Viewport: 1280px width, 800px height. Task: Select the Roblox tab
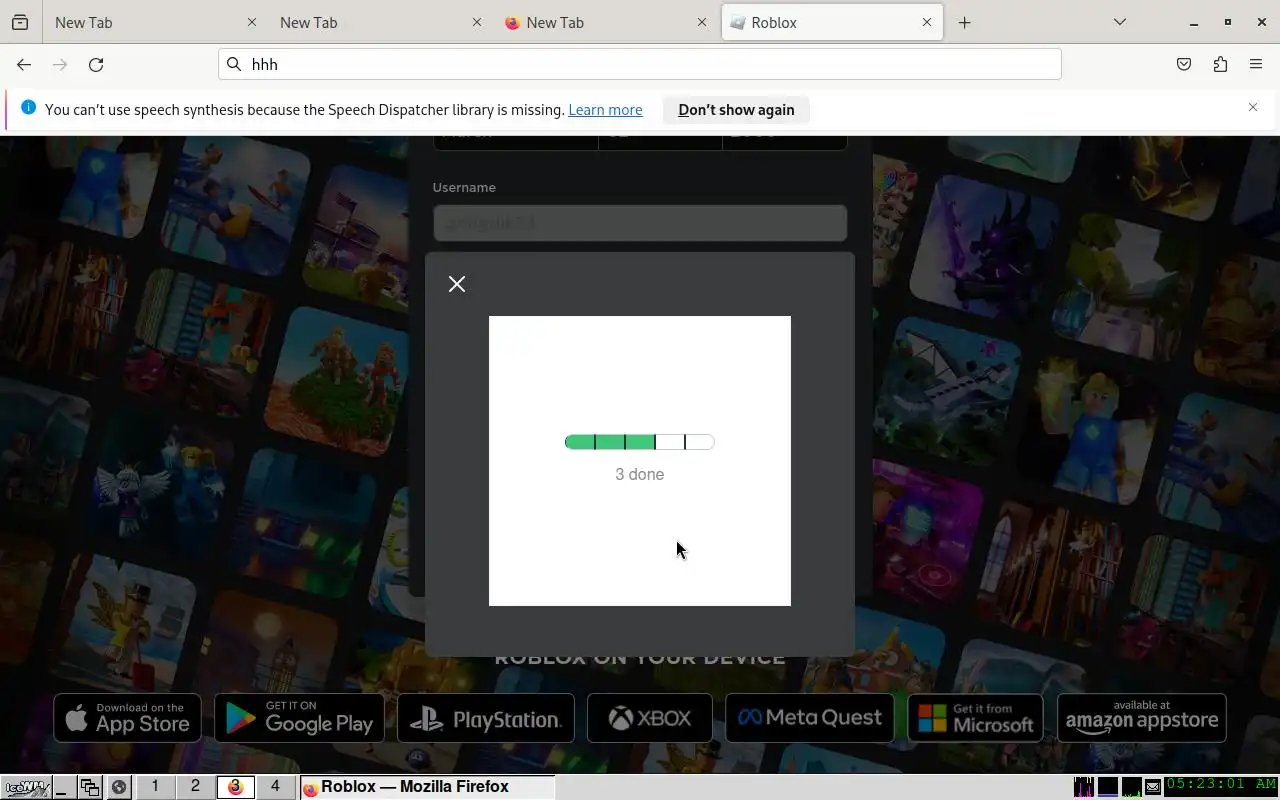(x=832, y=22)
